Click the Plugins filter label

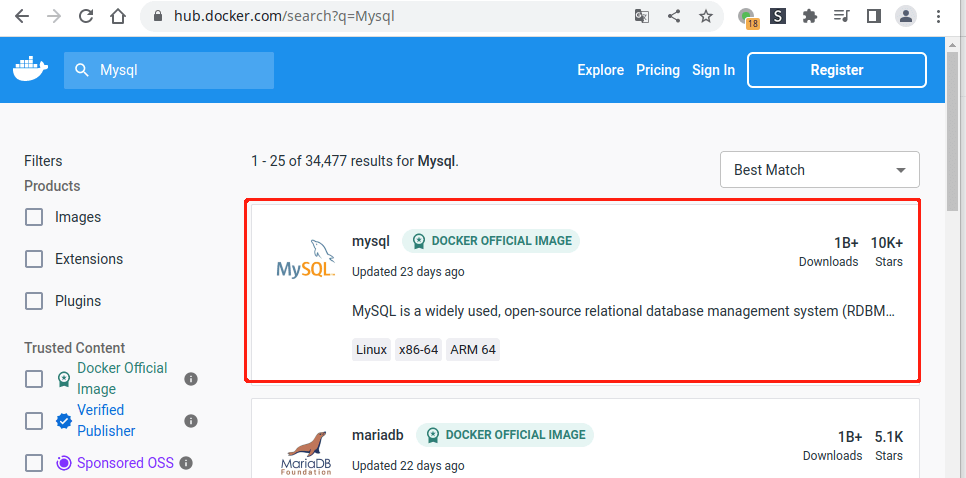(78, 301)
